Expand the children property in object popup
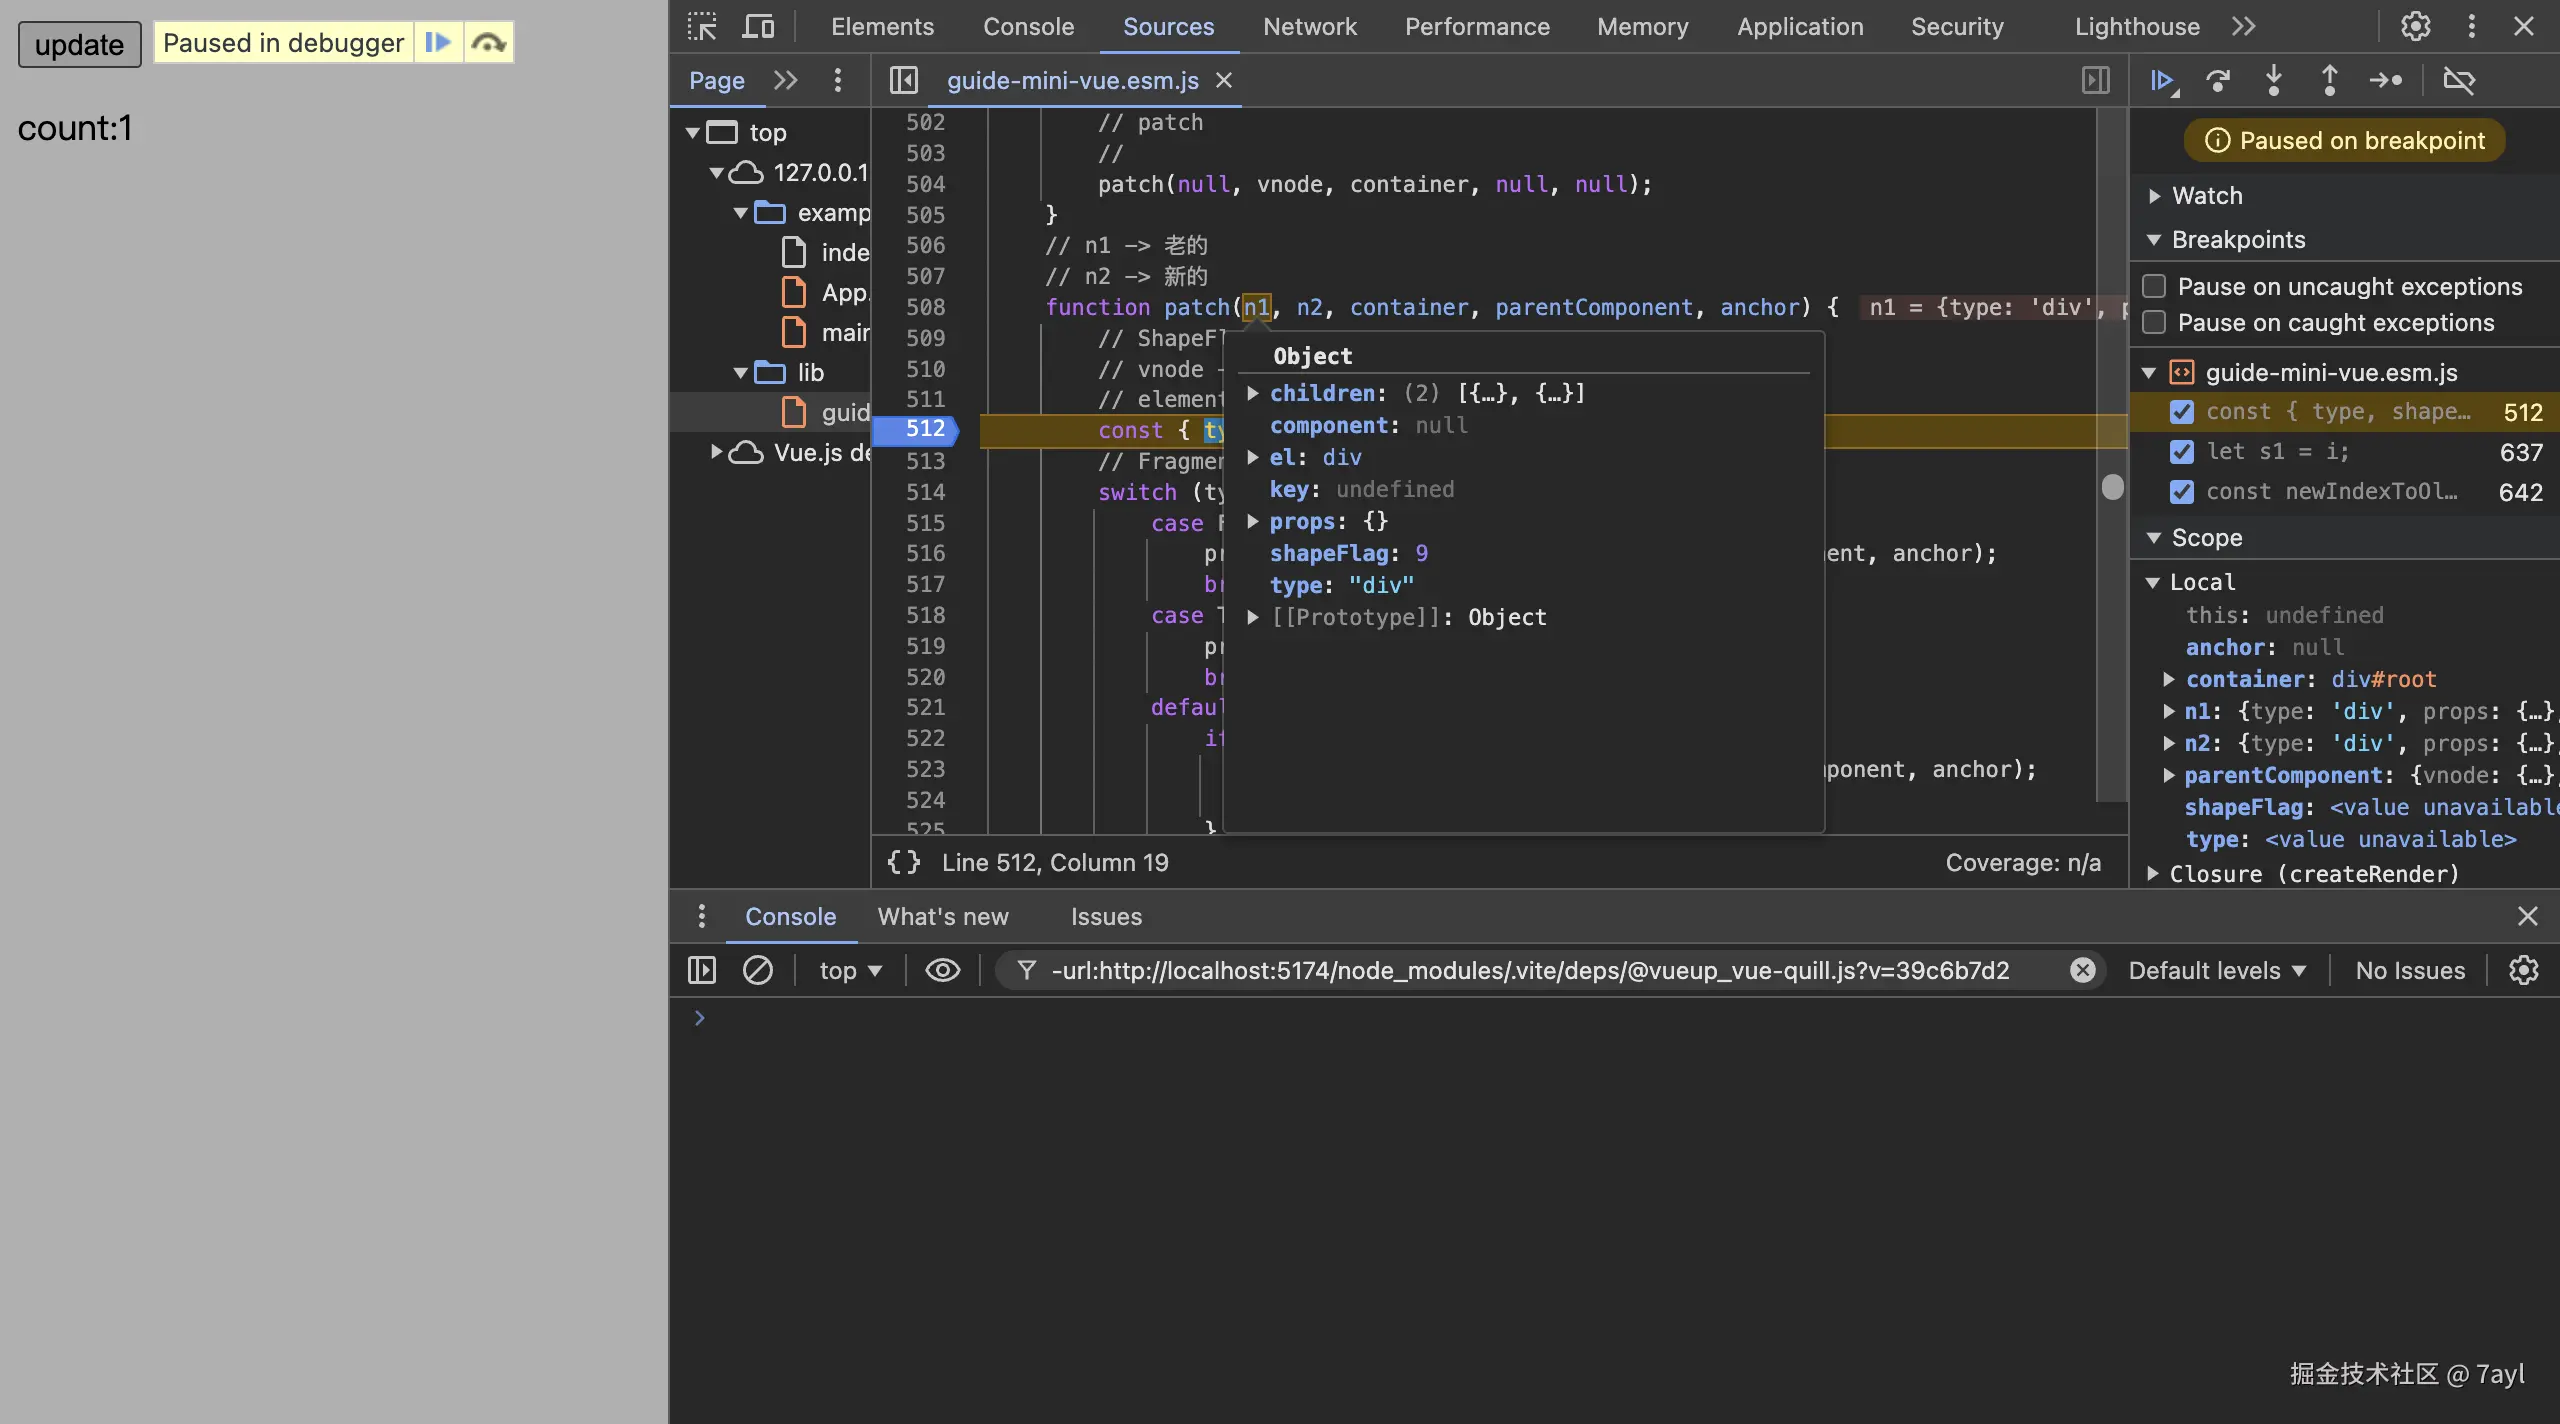Screen dimensions: 2560x1424 1252,393
